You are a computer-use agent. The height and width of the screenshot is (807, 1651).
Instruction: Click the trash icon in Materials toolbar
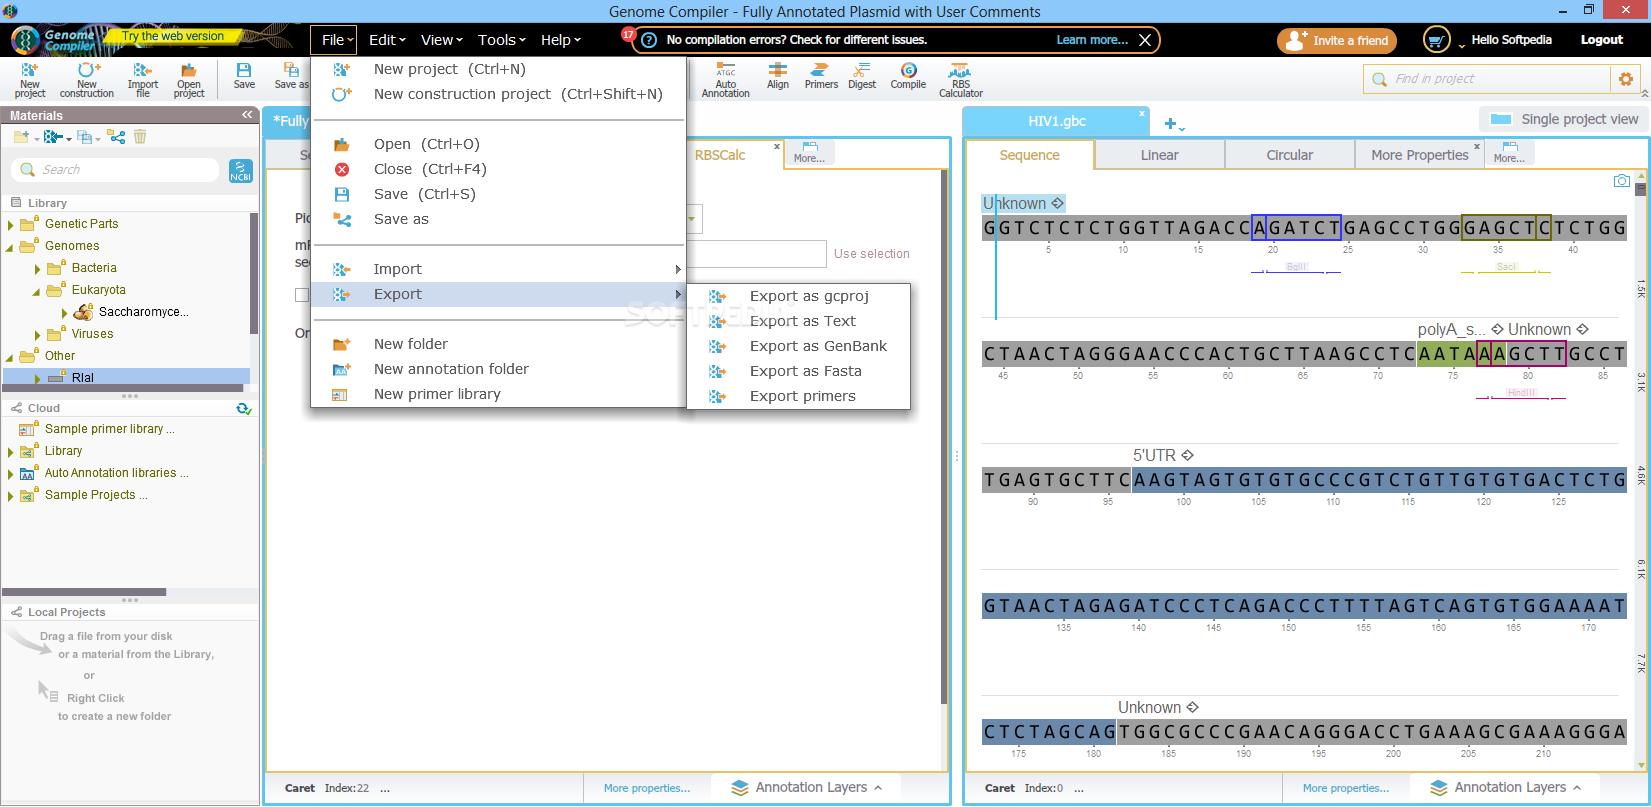pos(140,136)
